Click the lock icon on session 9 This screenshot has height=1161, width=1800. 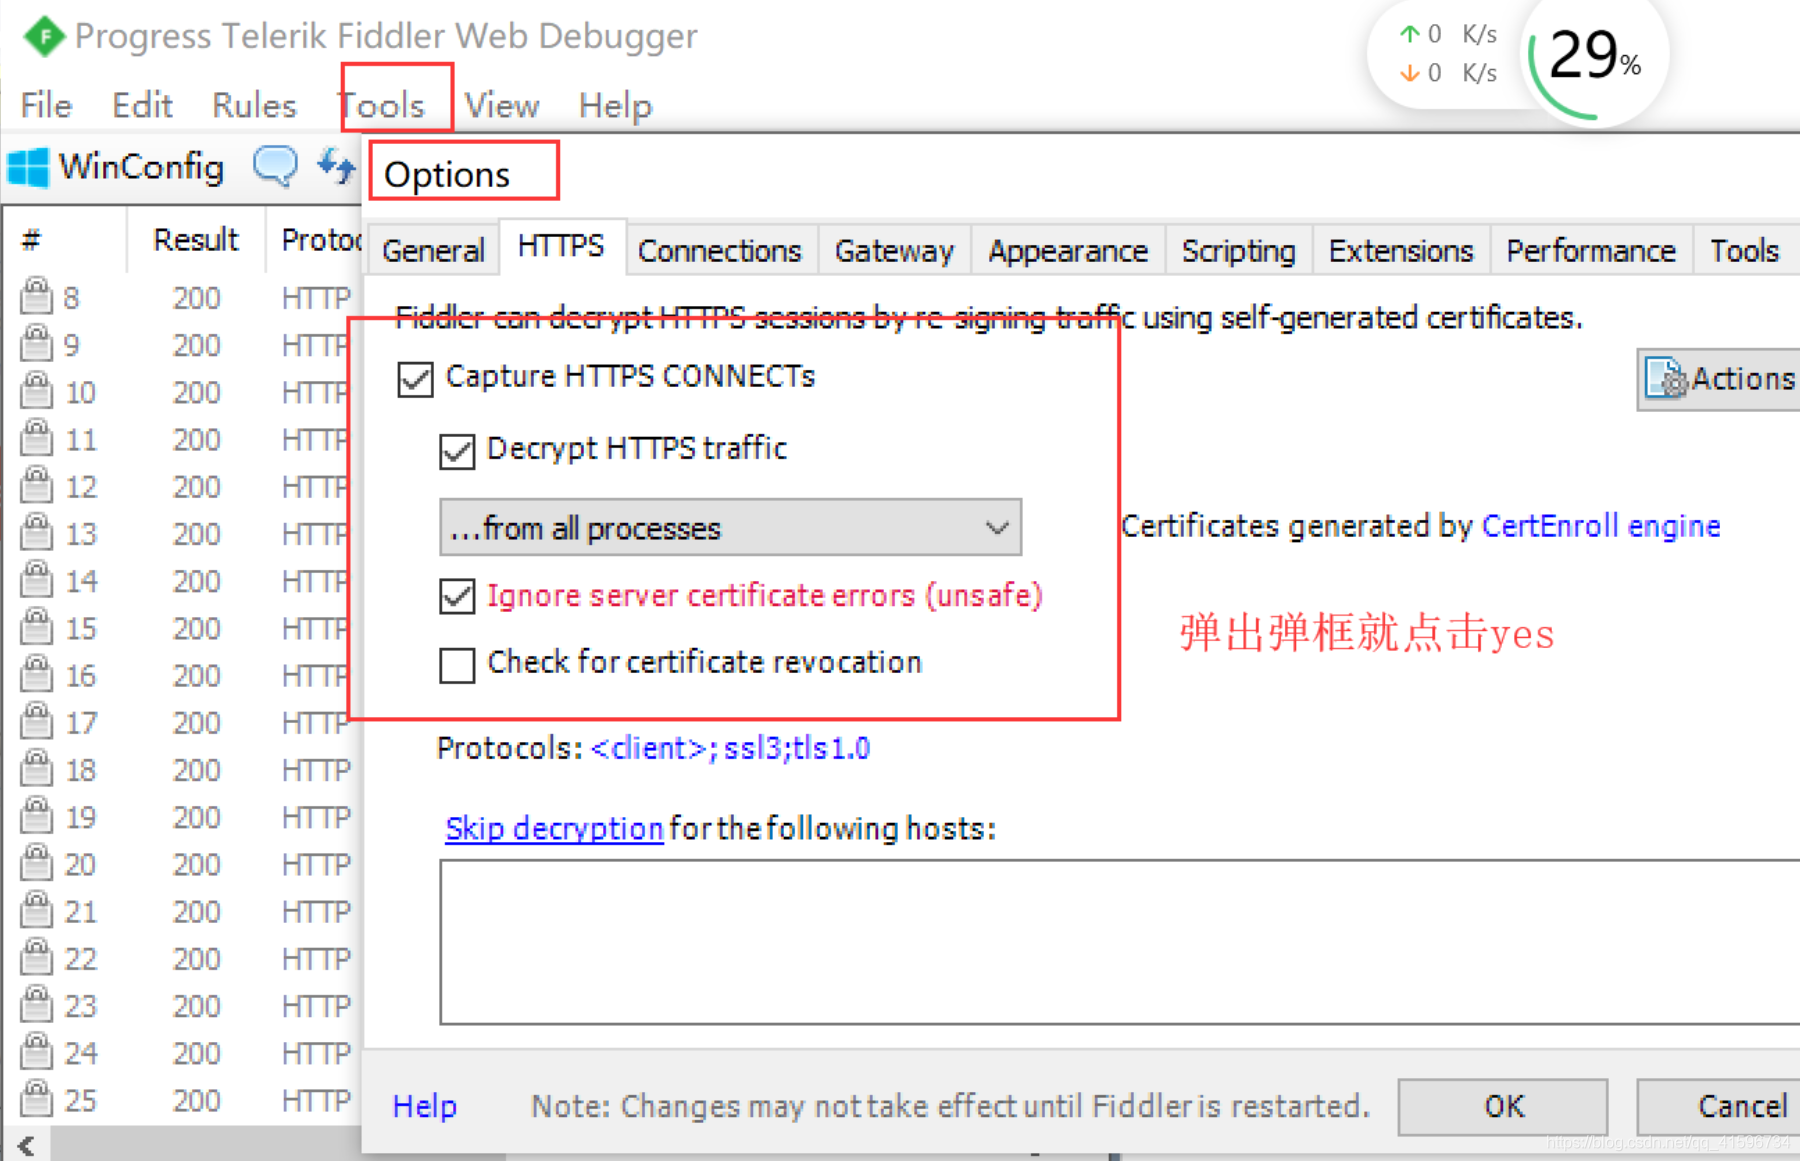pos(37,343)
